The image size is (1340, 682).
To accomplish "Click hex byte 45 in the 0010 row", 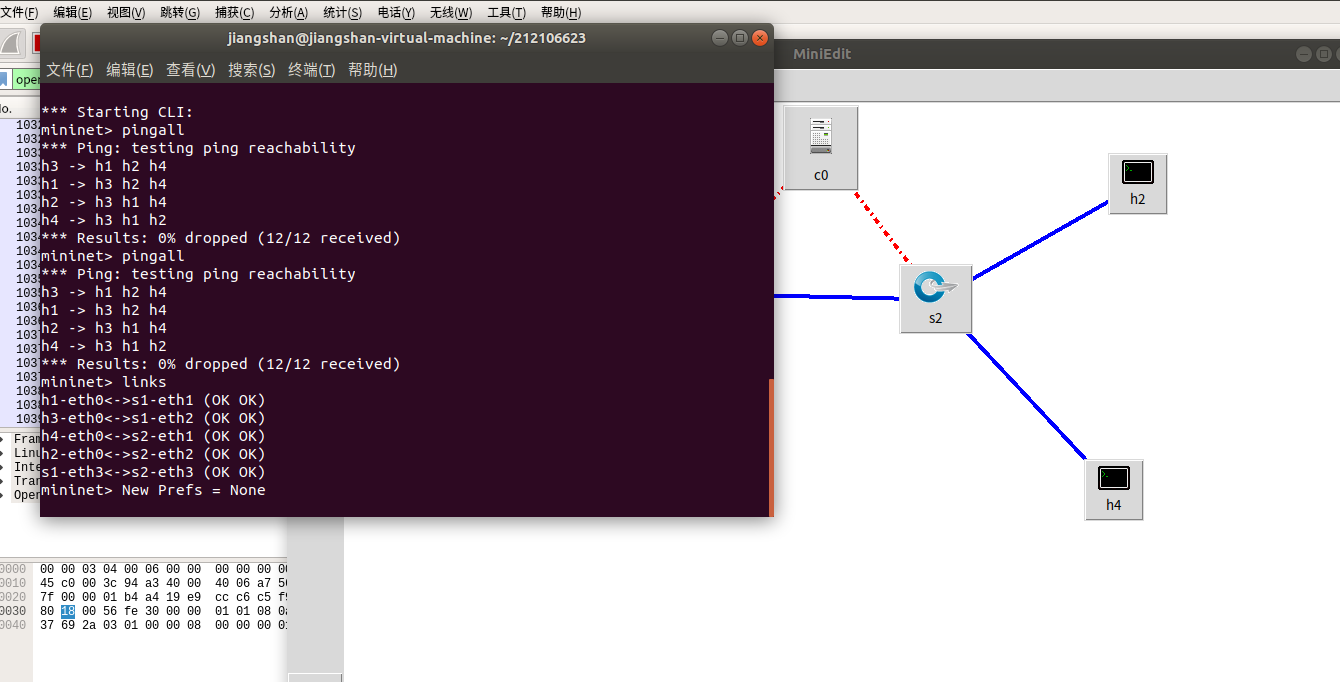I will pyautogui.click(x=47, y=583).
